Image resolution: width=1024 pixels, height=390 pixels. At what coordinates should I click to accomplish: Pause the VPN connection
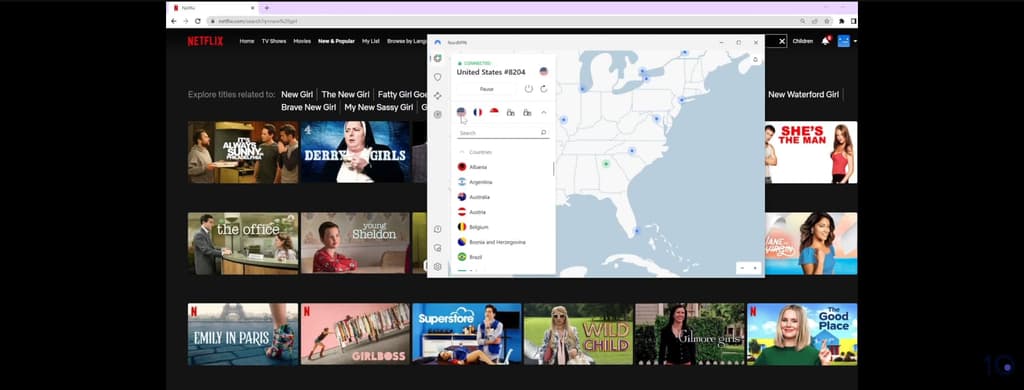[487, 89]
